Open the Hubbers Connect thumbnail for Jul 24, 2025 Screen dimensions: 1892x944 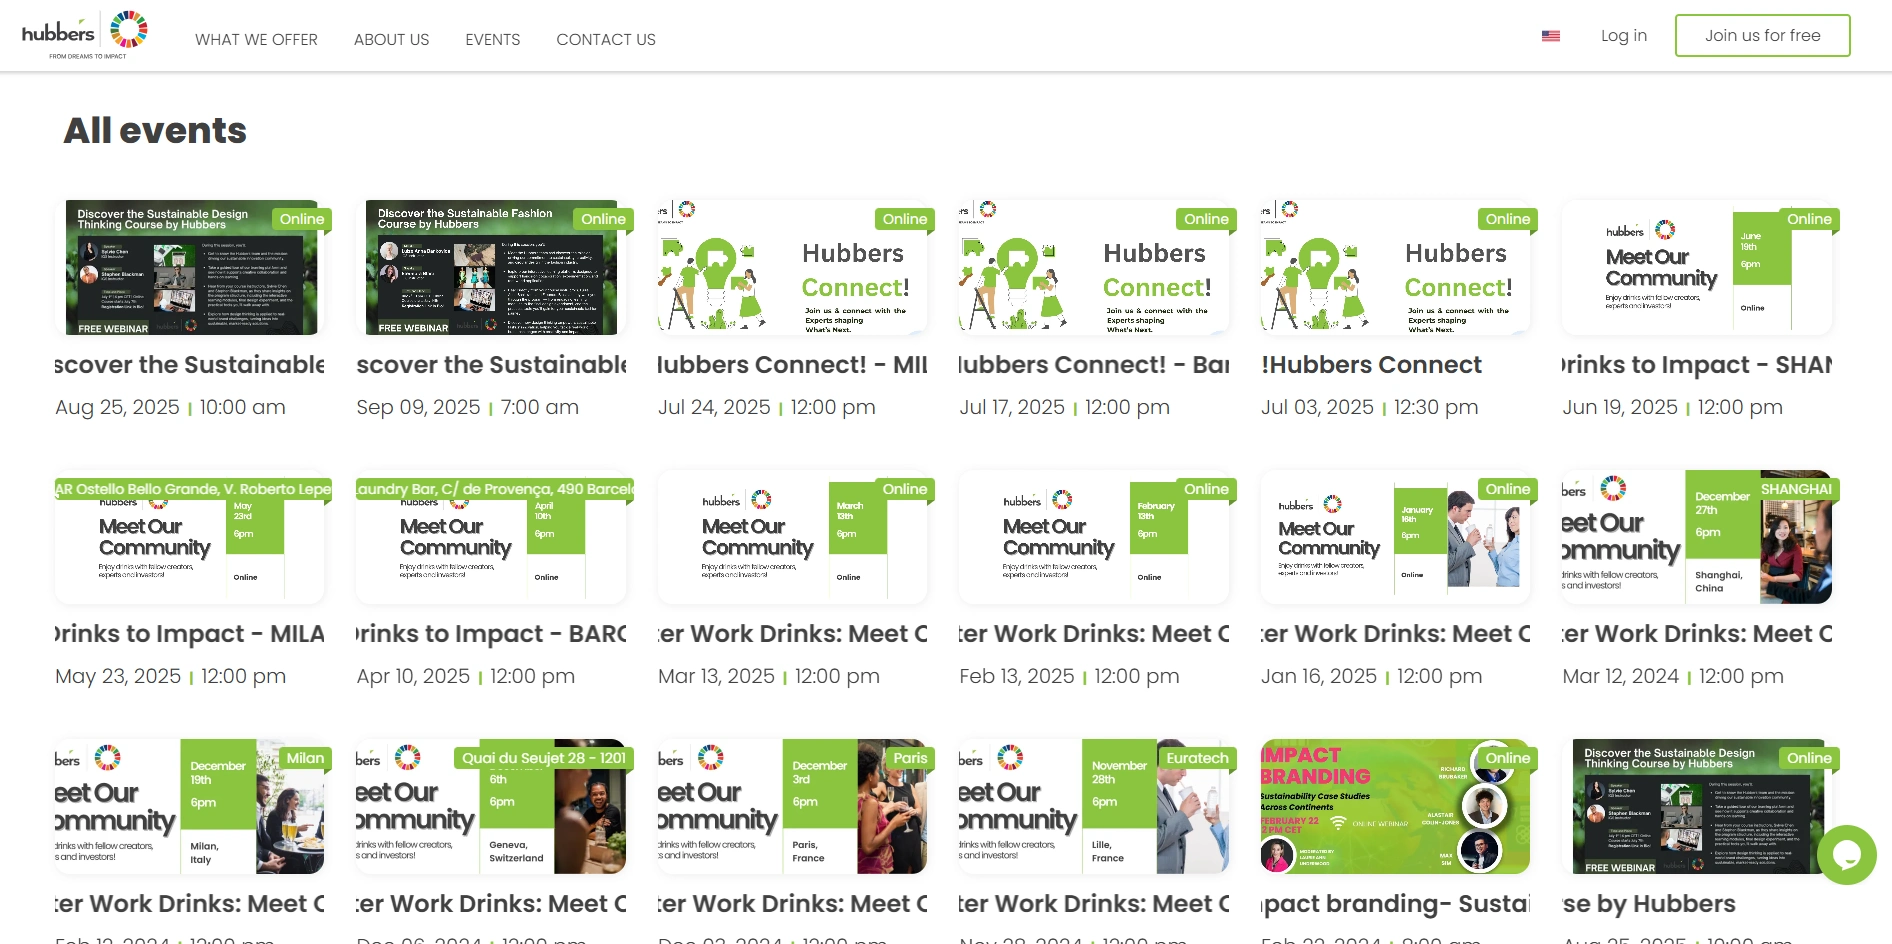(793, 267)
